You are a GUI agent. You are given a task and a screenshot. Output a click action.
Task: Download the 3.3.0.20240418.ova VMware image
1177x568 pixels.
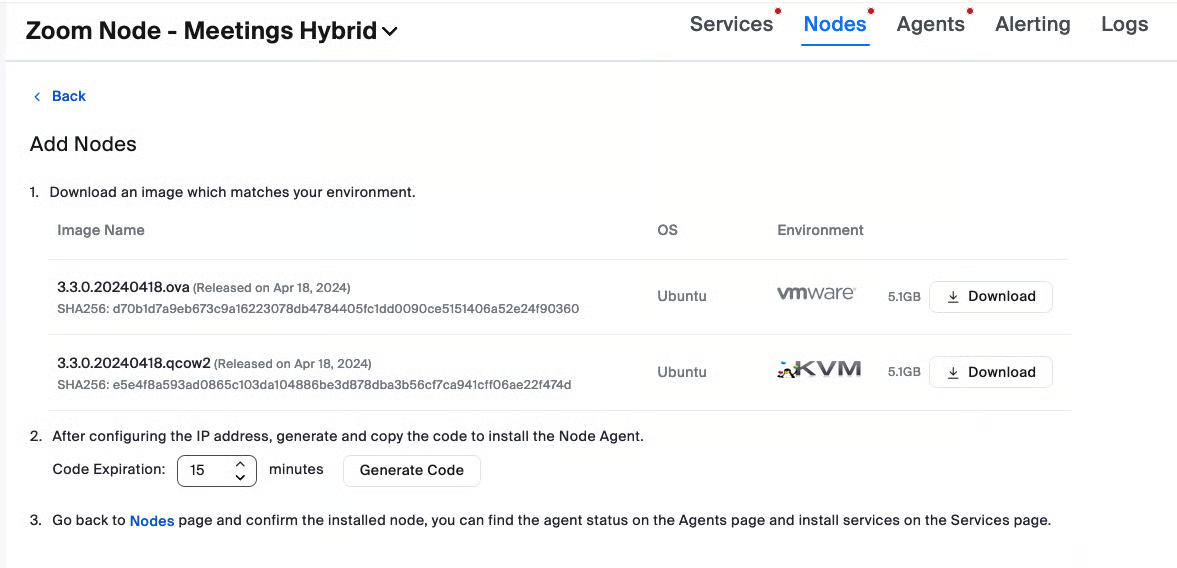tap(990, 296)
